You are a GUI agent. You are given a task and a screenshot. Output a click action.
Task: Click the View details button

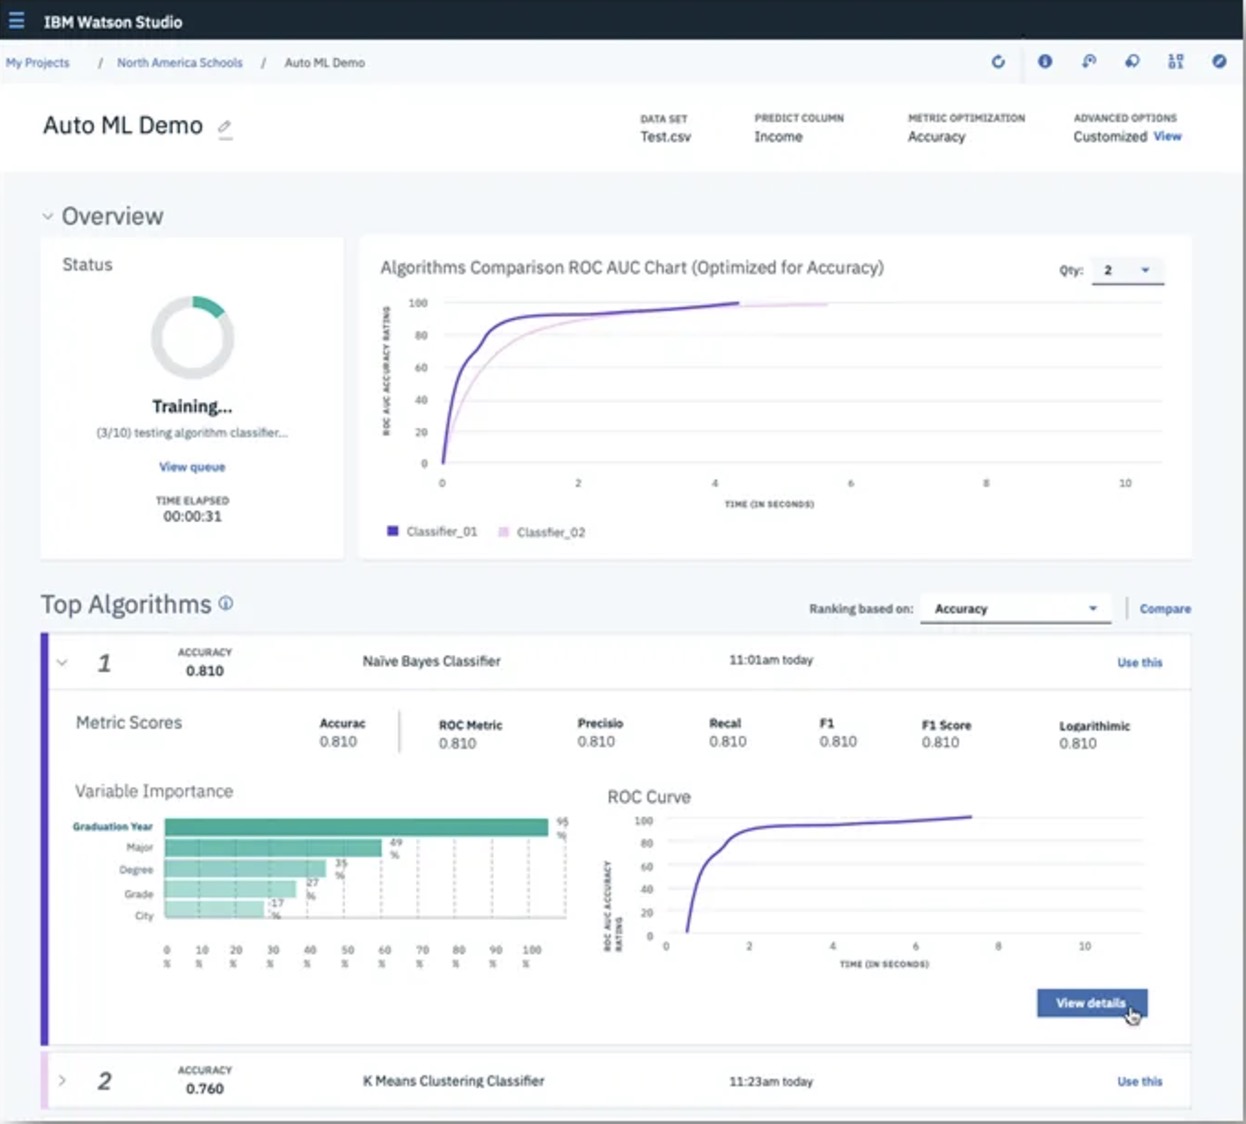pos(1092,1003)
